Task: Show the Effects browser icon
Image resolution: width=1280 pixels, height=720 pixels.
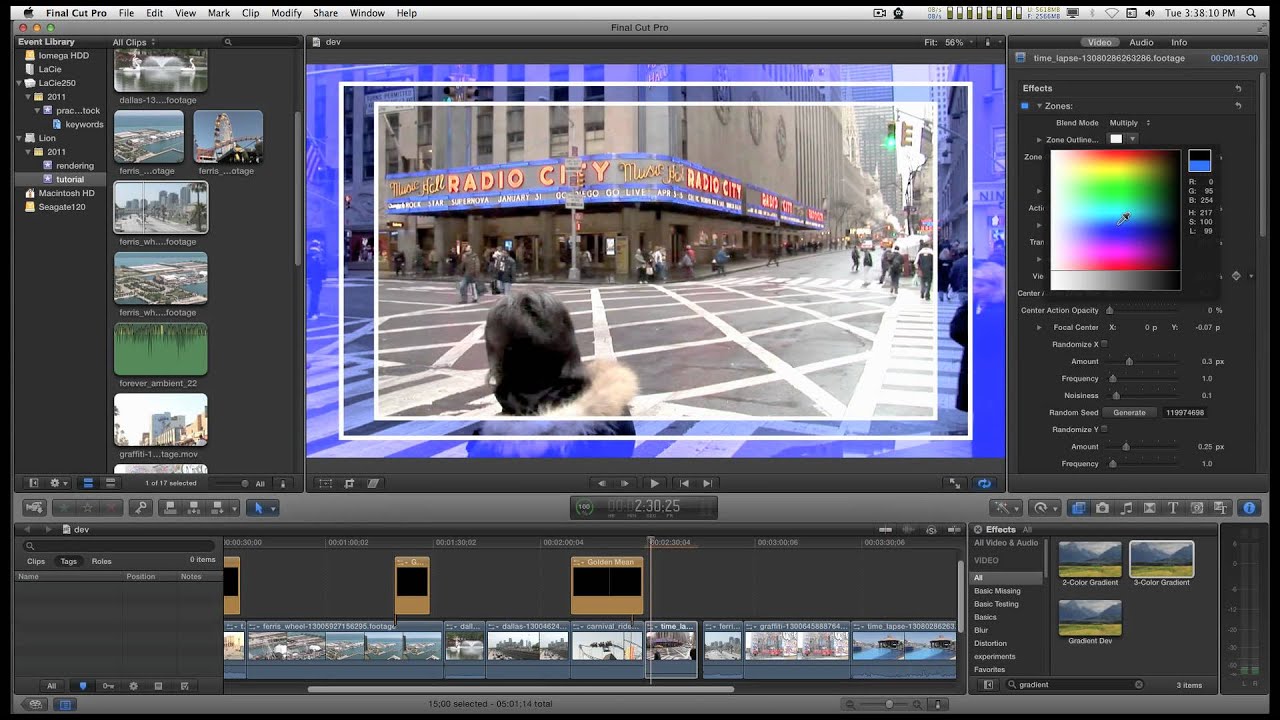Action: click(x=1078, y=508)
